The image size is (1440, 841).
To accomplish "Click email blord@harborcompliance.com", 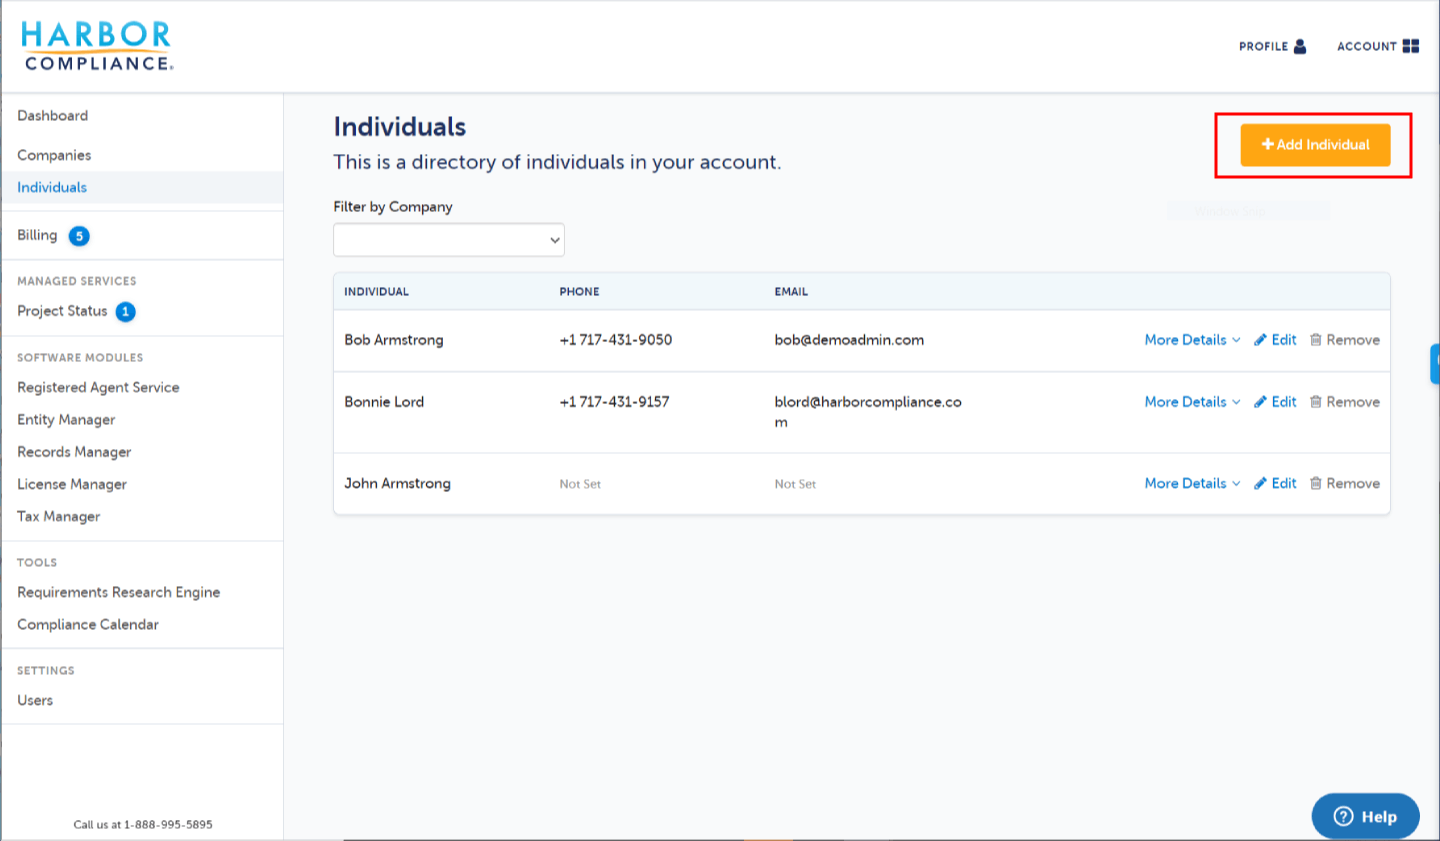I will coord(868,412).
